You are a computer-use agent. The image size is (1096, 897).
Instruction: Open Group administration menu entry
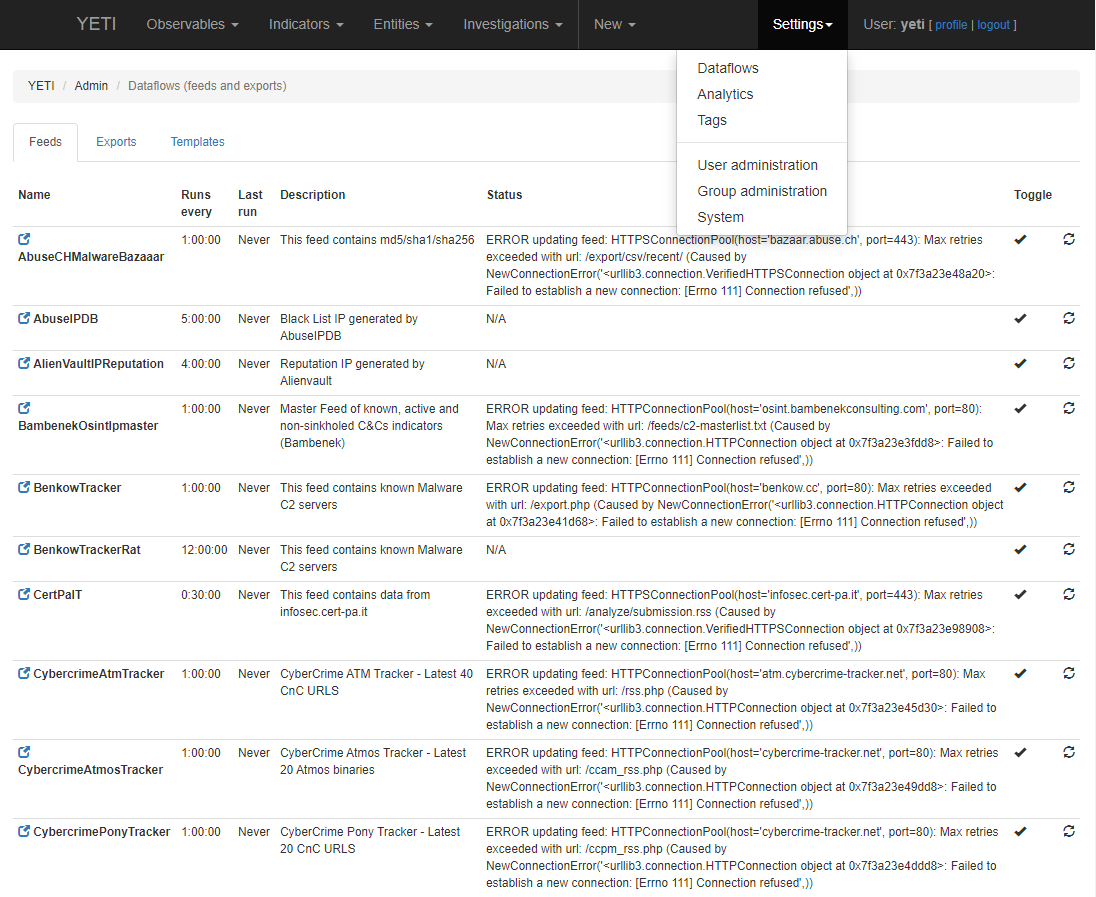pos(762,191)
